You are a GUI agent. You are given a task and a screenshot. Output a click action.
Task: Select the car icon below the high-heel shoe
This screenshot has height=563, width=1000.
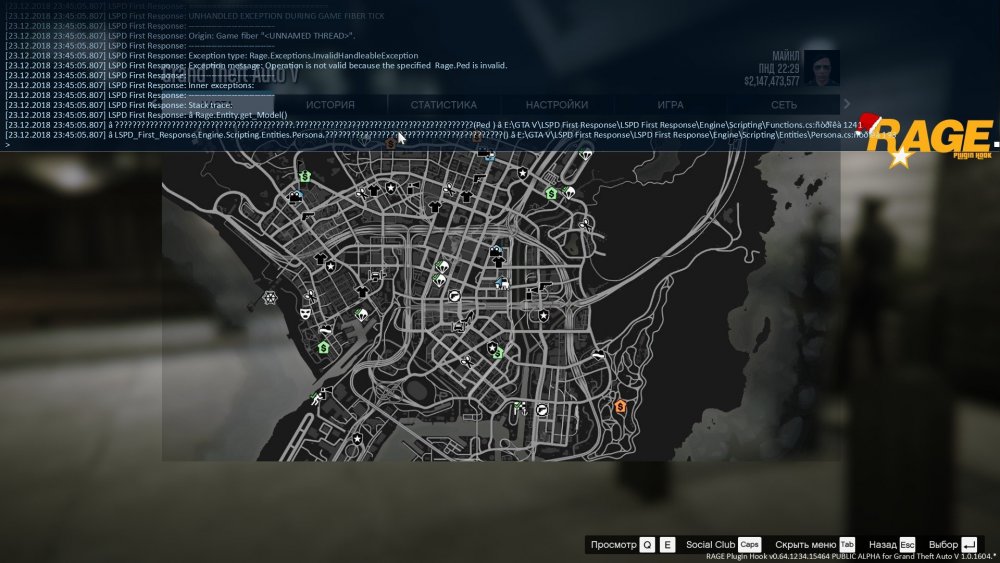point(458,327)
